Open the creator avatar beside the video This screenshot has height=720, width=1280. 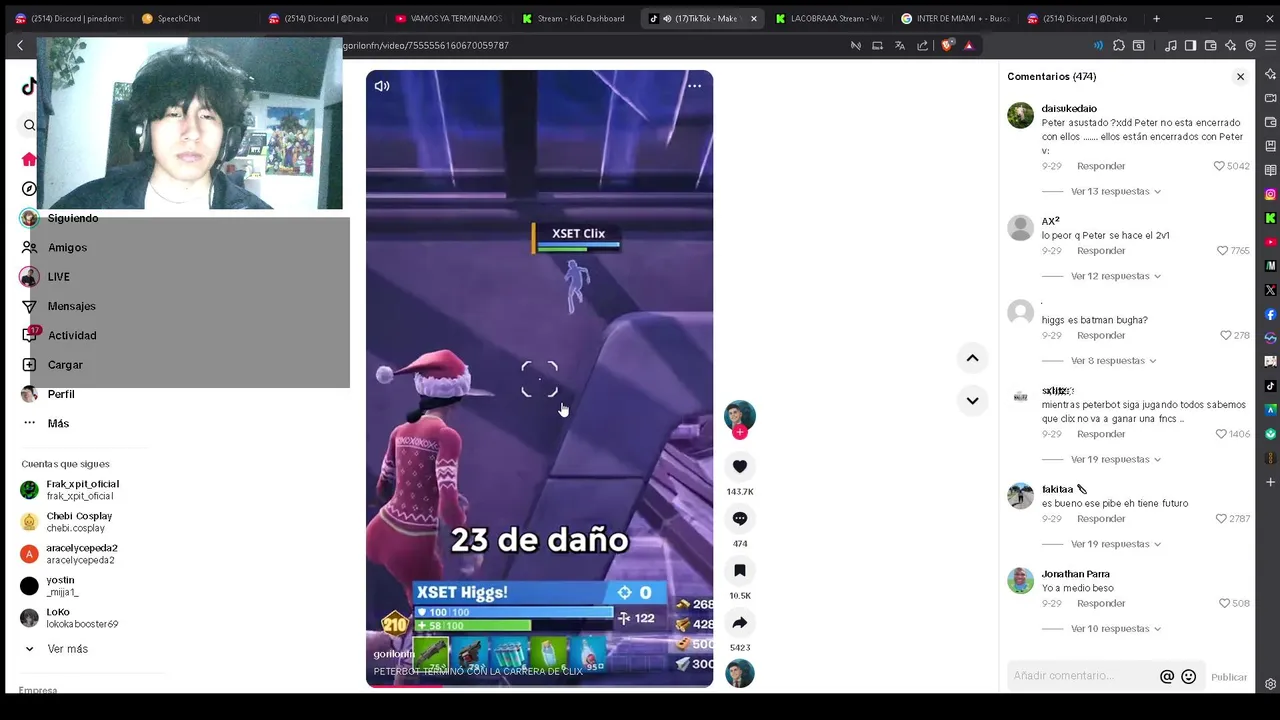[740, 415]
